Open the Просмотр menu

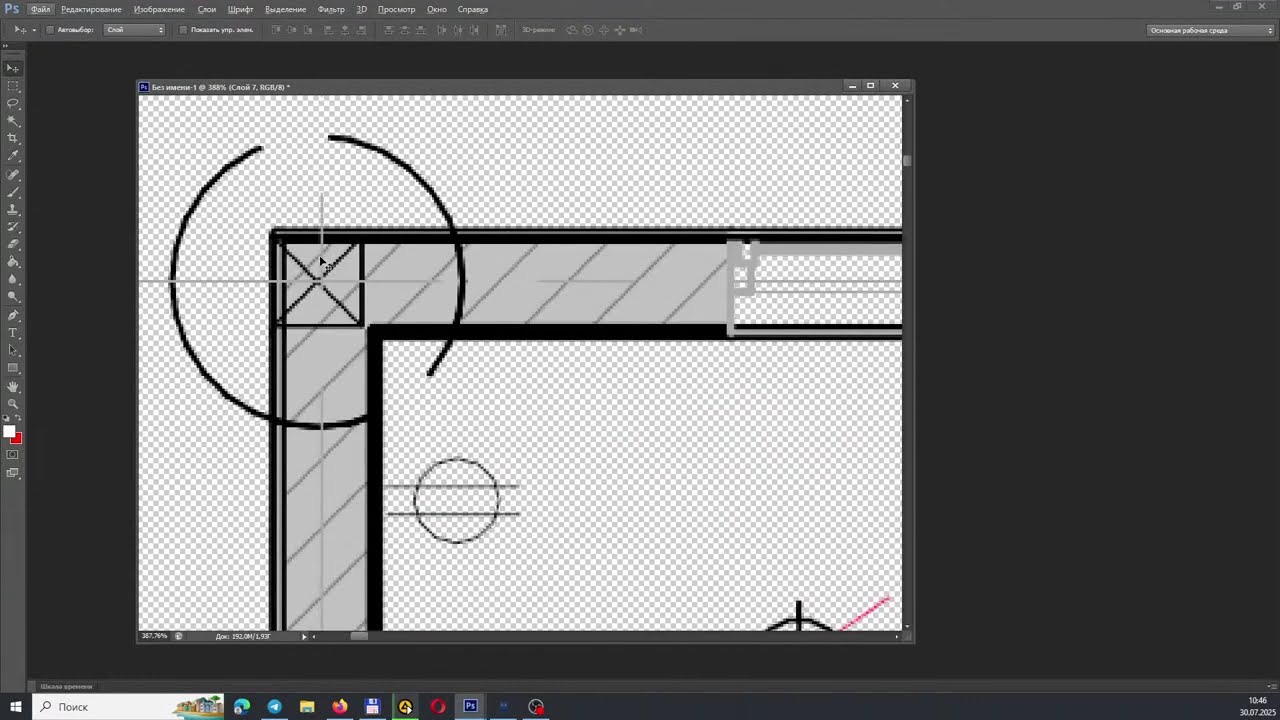pyautogui.click(x=397, y=9)
